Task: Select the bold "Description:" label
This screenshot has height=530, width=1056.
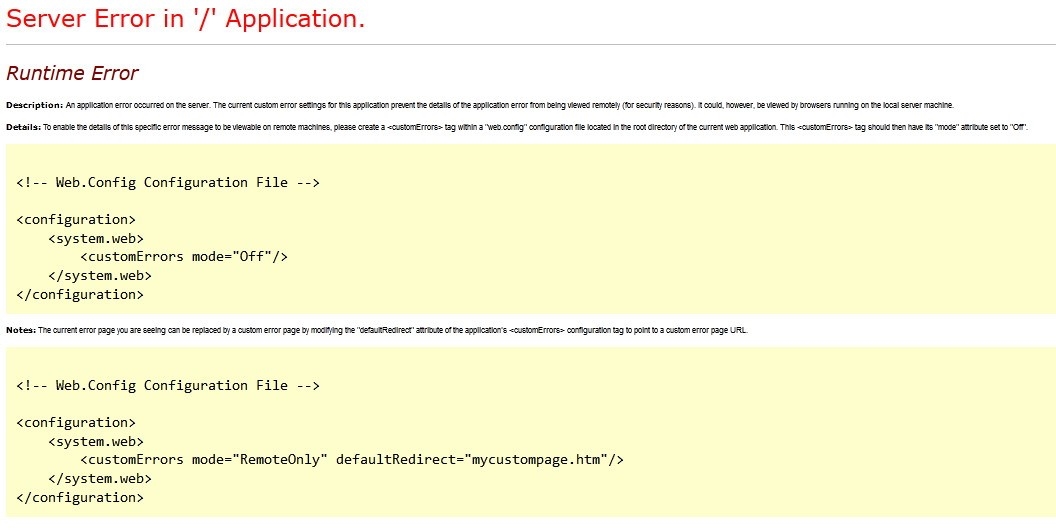Action: pyautogui.click(x=34, y=105)
